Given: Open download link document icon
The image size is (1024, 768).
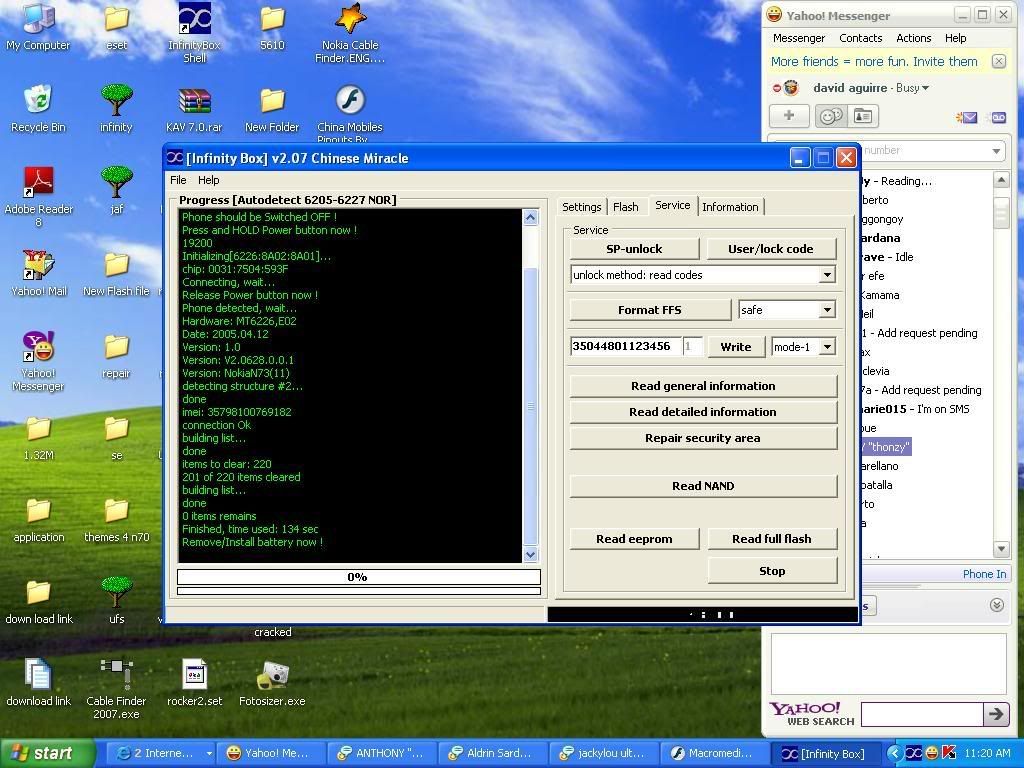Looking at the screenshot, I should [39, 682].
